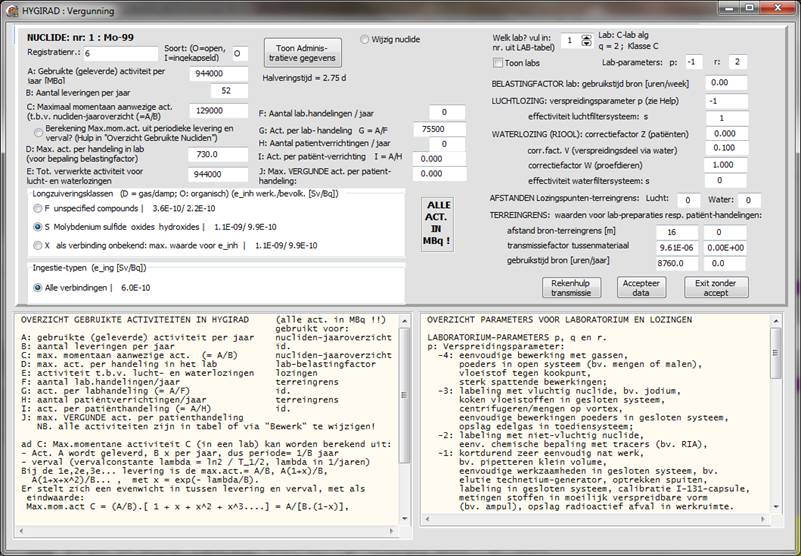The image size is (801, 556).
Task: Edit field A gebruikte activiteit per jaar
Action: tap(219, 74)
